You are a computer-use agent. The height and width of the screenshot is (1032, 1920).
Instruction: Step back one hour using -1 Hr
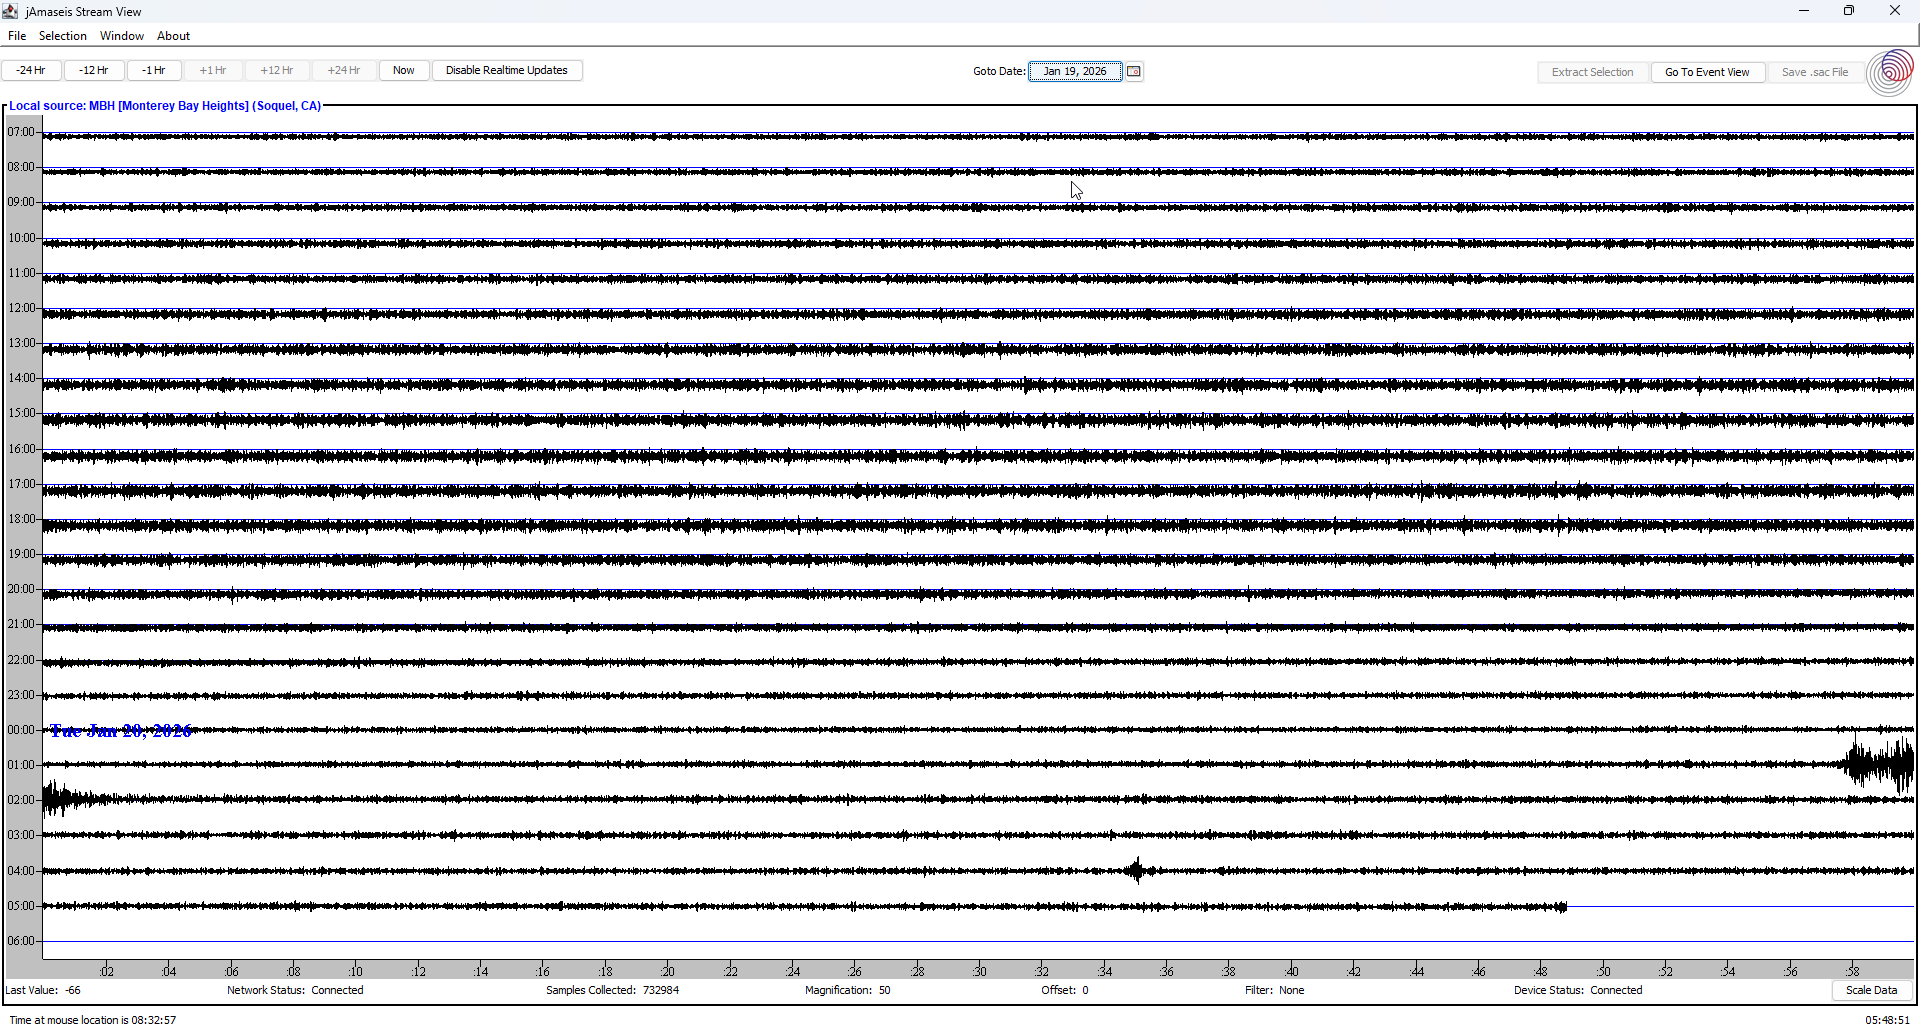click(154, 70)
